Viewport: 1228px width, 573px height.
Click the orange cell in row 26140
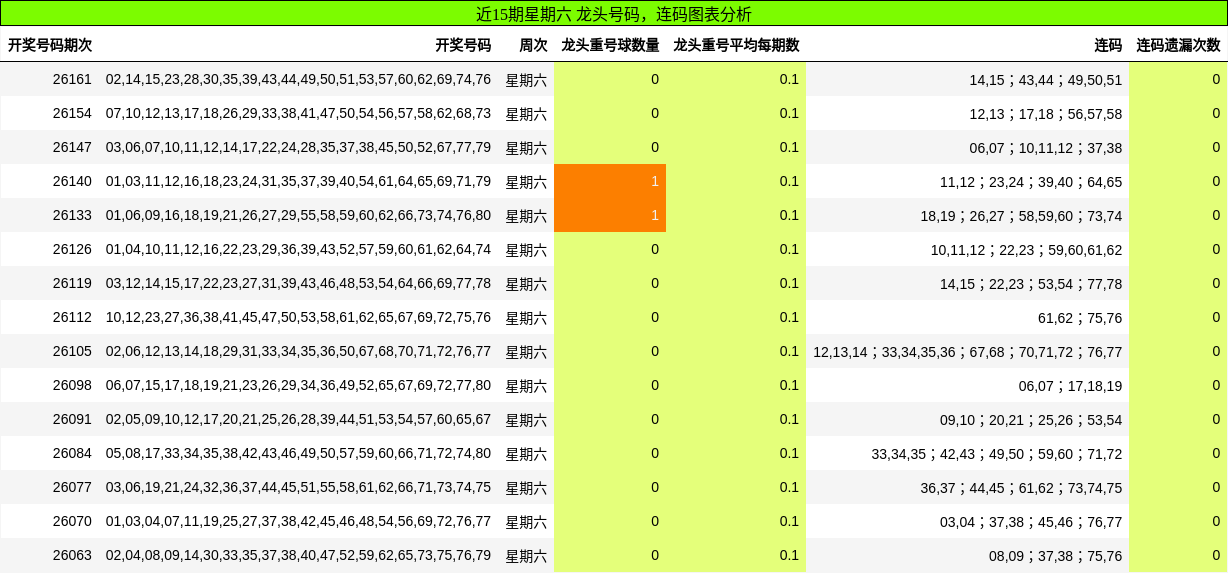[x=610, y=181]
